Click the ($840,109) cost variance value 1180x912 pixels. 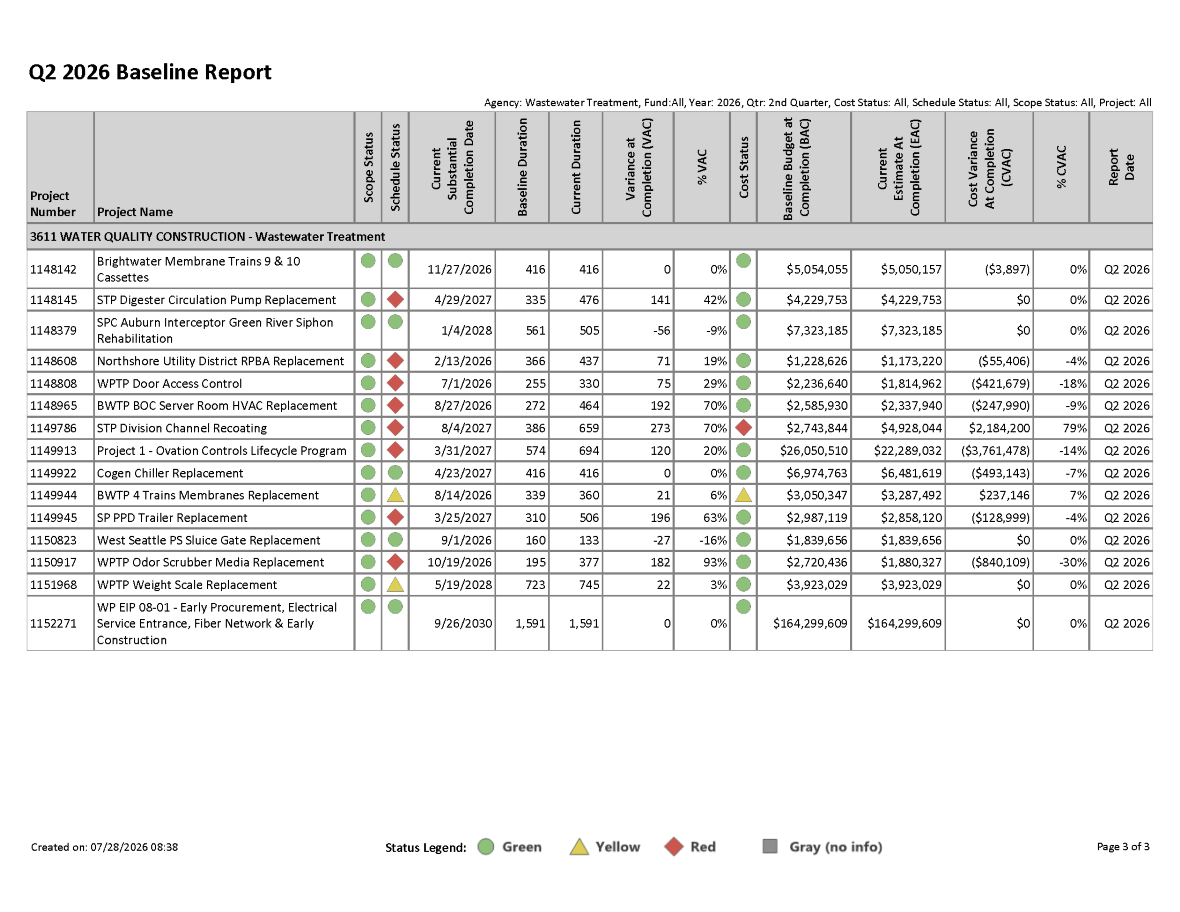click(1000, 562)
